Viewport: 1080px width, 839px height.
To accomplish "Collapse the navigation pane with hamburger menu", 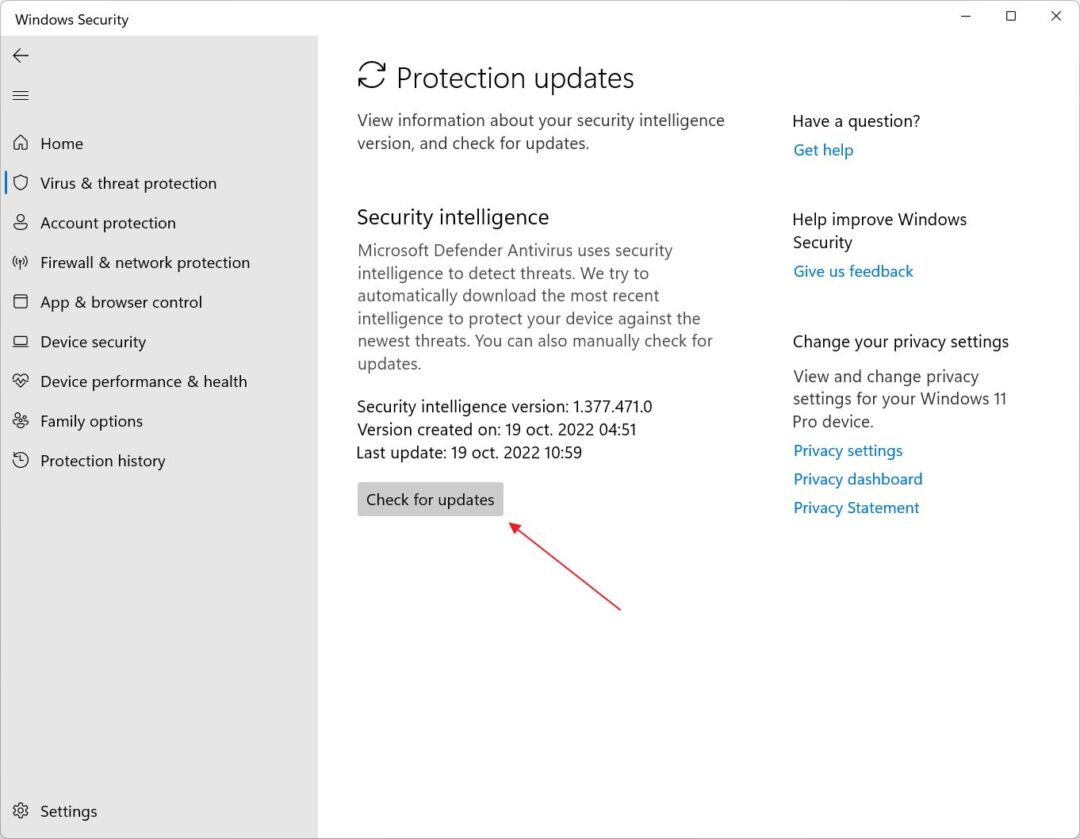I will point(21,95).
